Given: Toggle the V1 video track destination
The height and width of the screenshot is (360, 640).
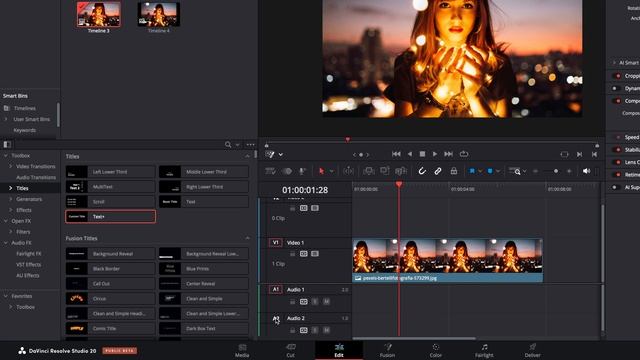Looking at the screenshot, I should pyautogui.click(x=276, y=242).
